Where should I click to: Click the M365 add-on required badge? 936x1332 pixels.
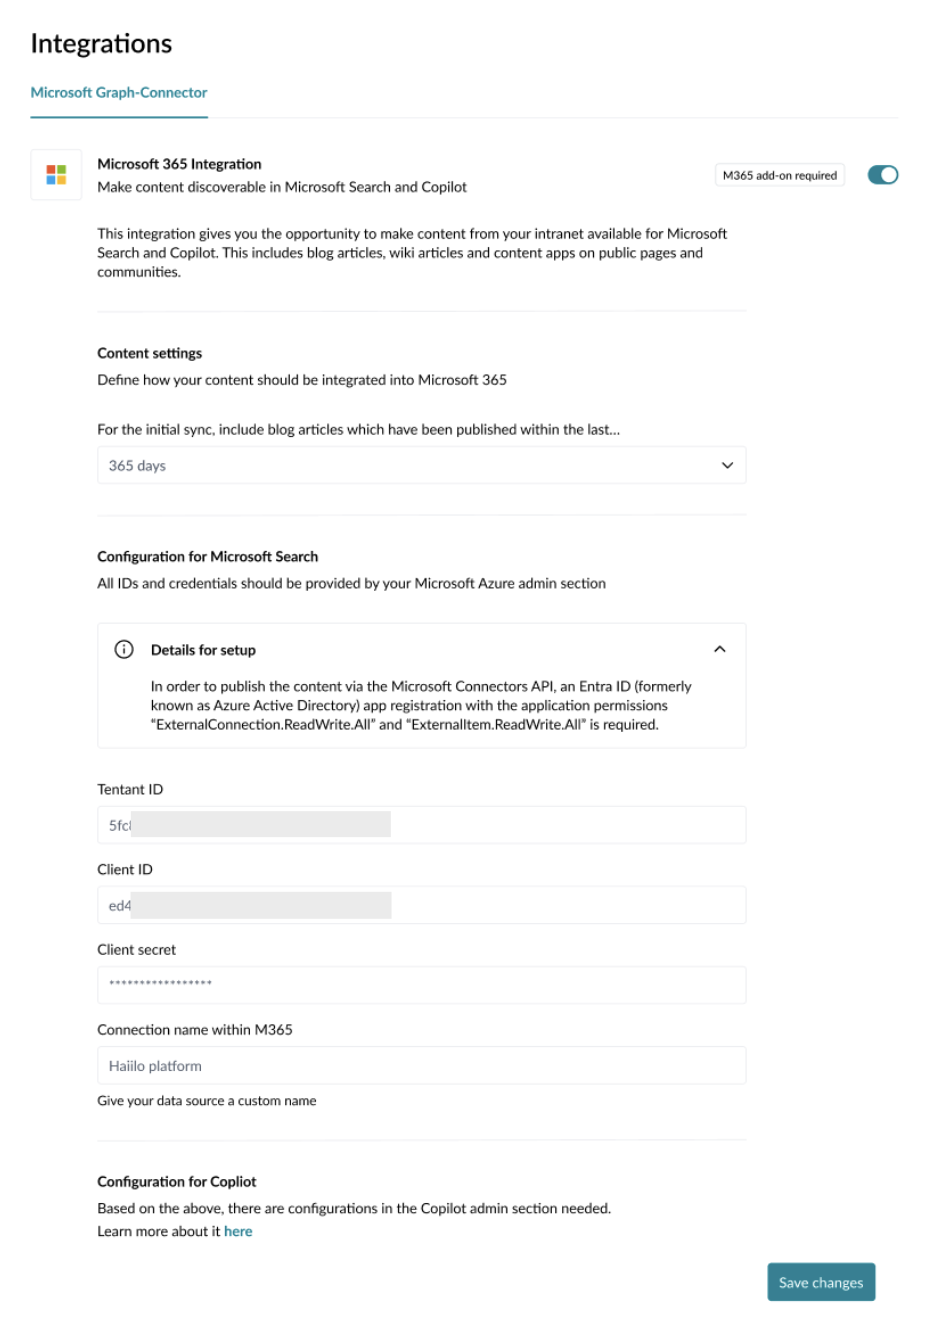pos(779,175)
